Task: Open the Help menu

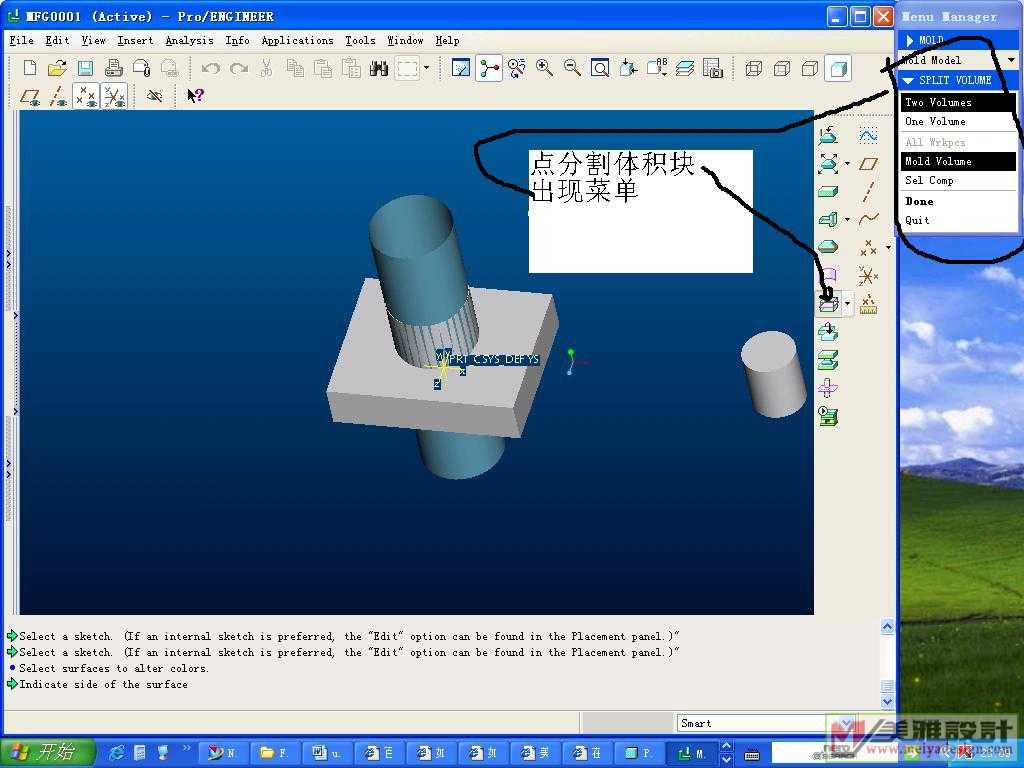Action: (447, 40)
